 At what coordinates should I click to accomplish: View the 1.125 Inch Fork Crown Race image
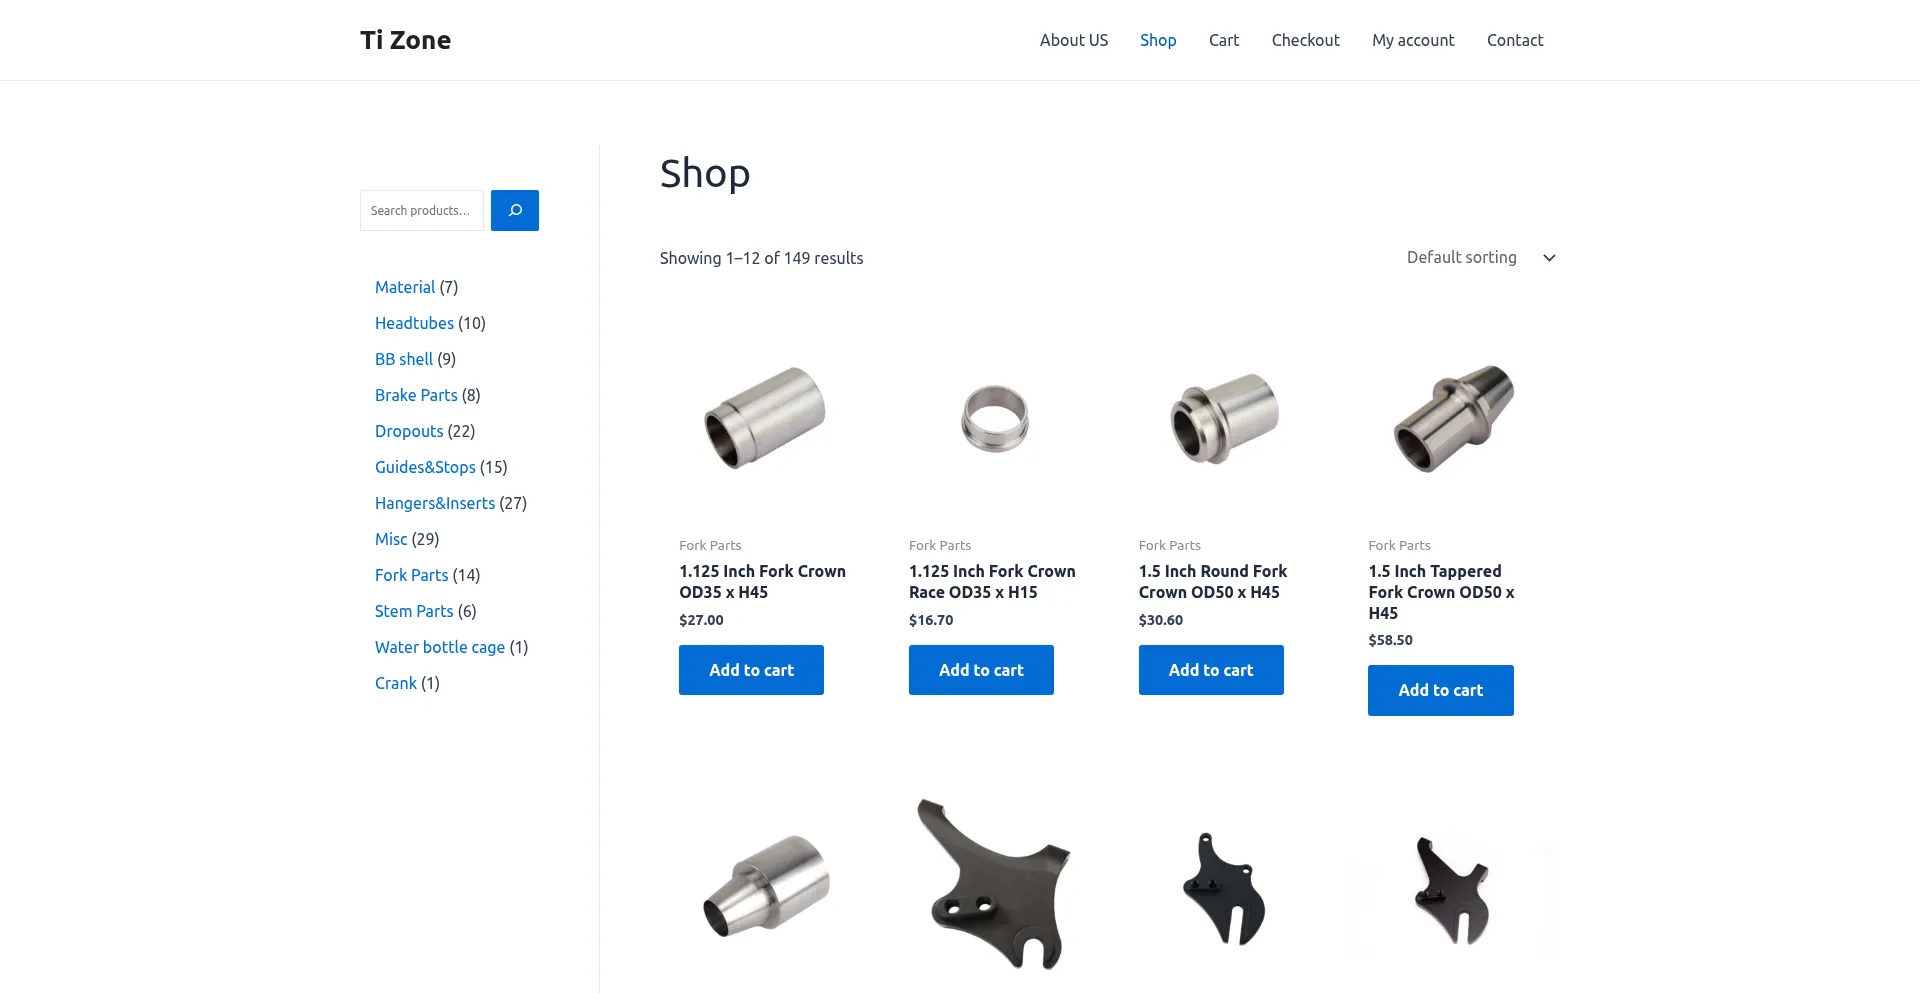(994, 419)
